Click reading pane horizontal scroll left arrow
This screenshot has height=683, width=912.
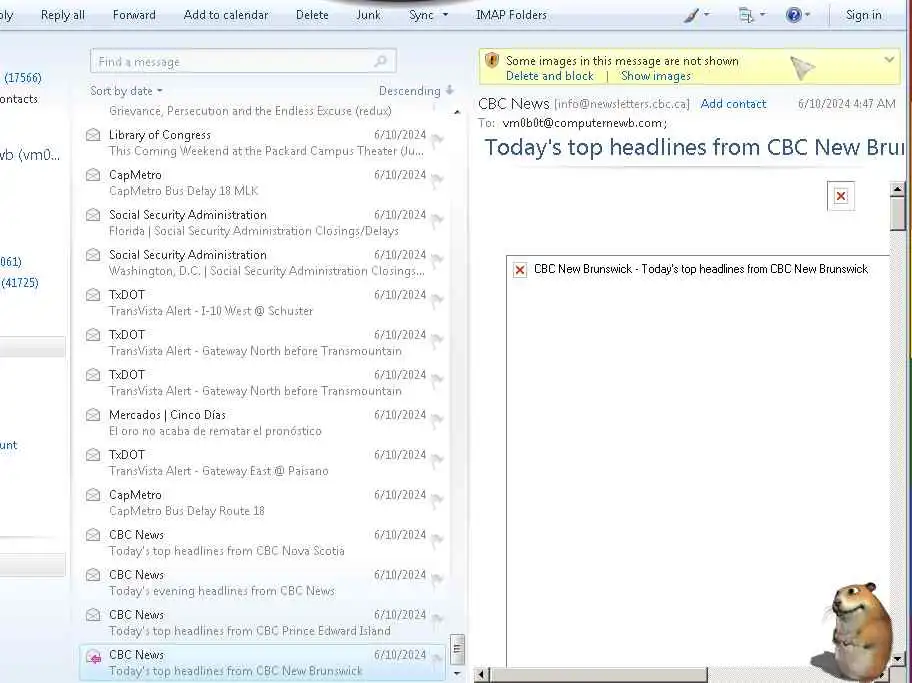pos(481,675)
